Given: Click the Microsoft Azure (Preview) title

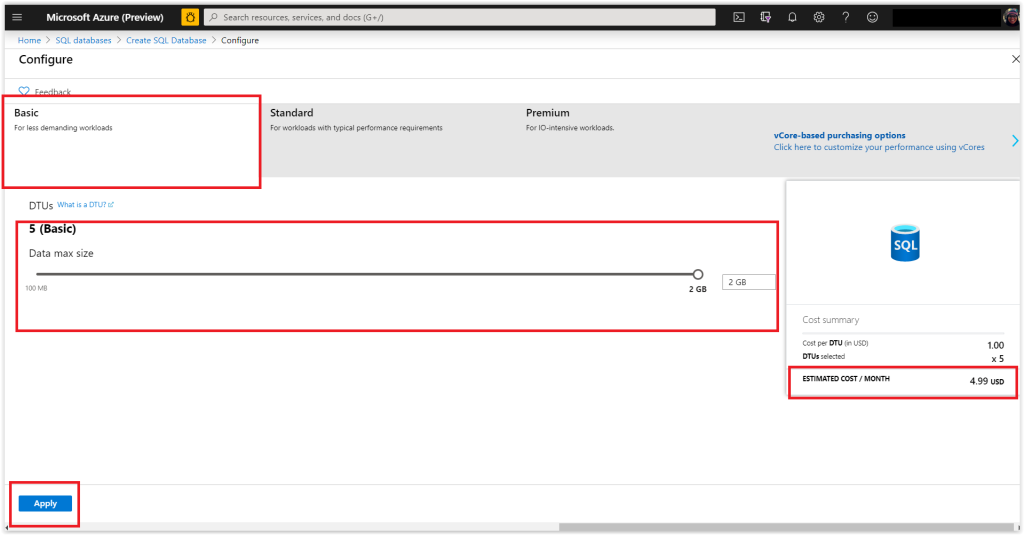Looking at the screenshot, I should pos(104,18).
